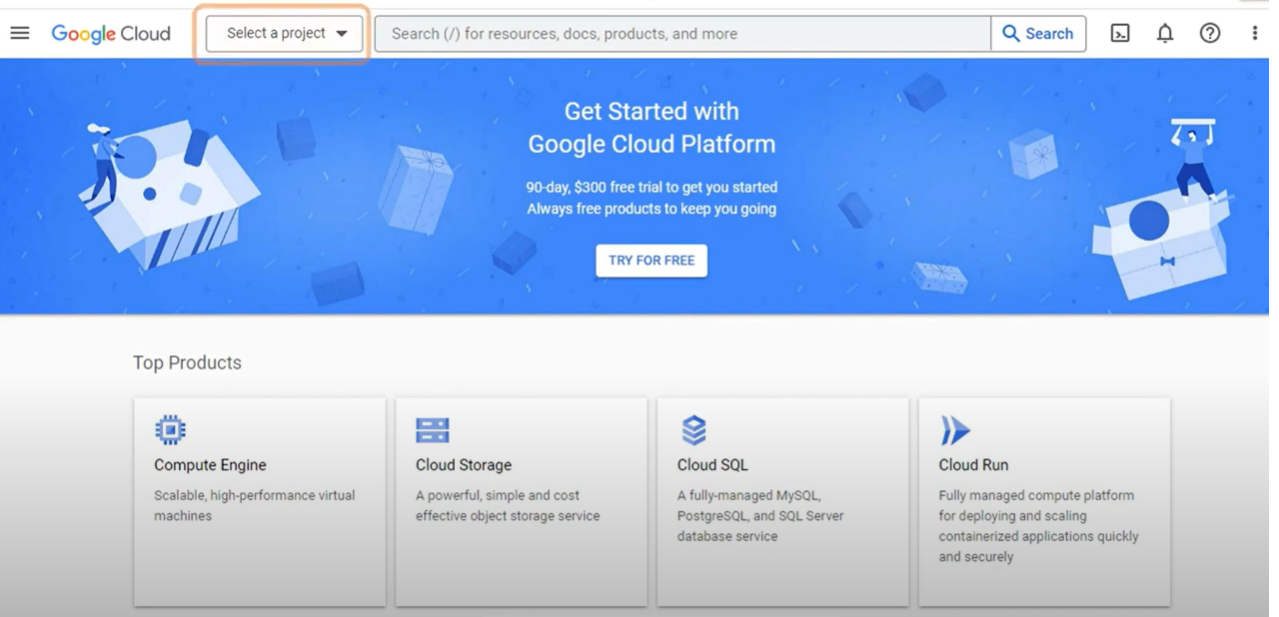Click the Cloud SQL description text

(760, 516)
